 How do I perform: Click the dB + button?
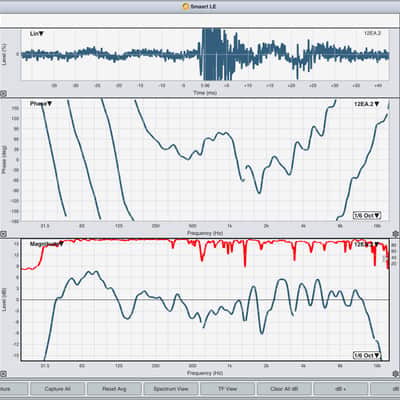coord(341,389)
